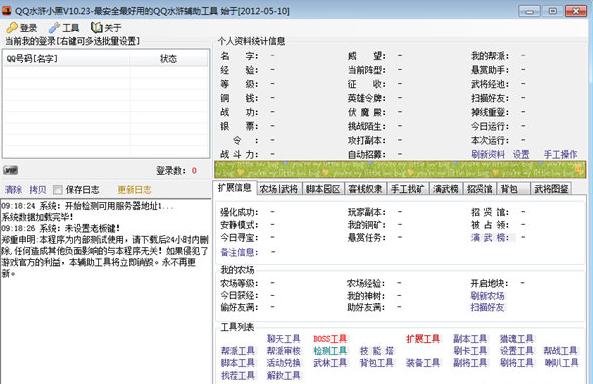Switch to the 脚本园区 tab
This screenshot has width=593, height=384.
pyautogui.click(x=323, y=189)
